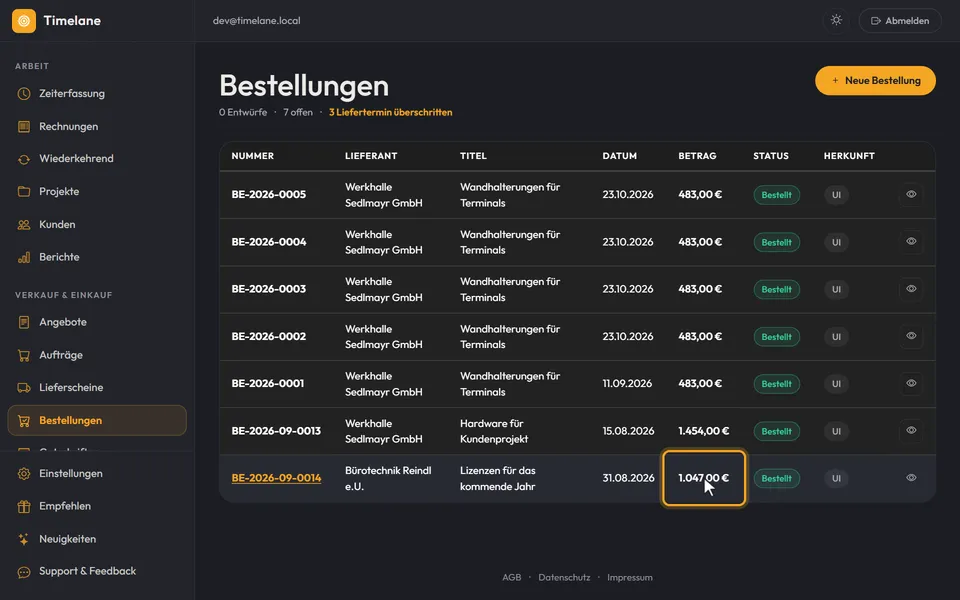
Task: View order BE-2026-0003 via eye icon
Action: click(x=911, y=288)
